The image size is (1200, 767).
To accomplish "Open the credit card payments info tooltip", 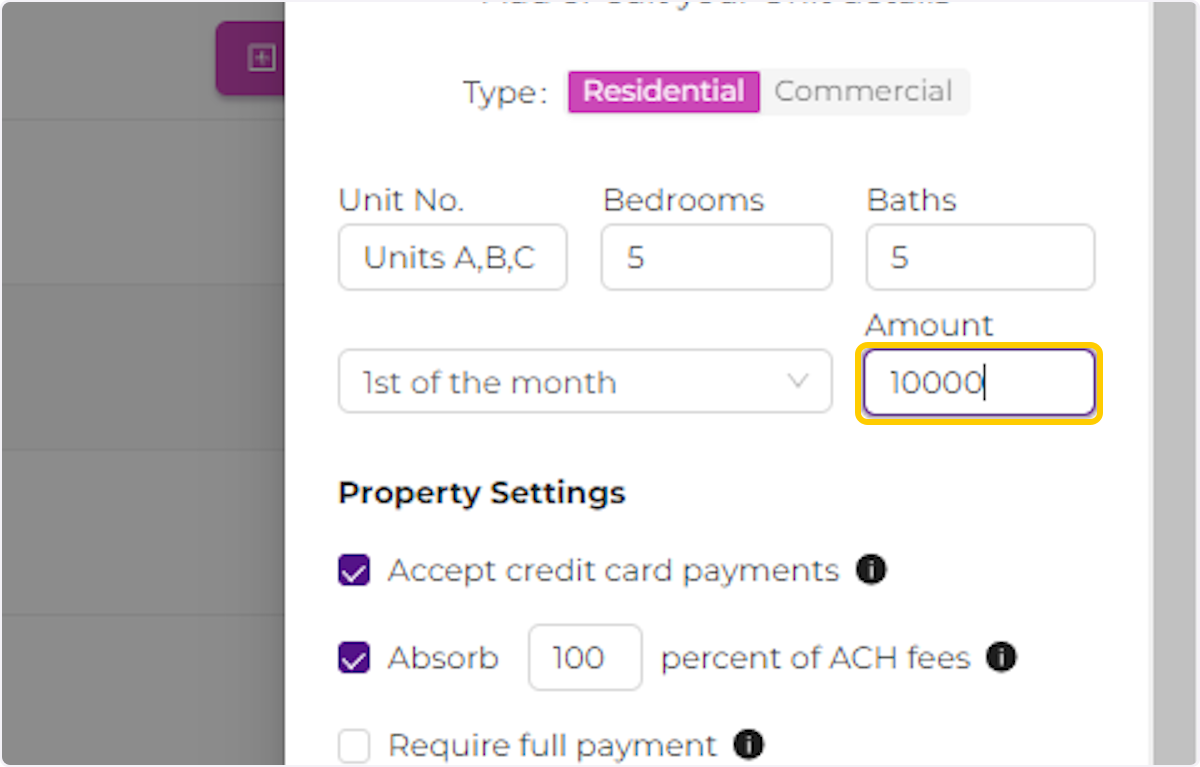I will [871, 569].
